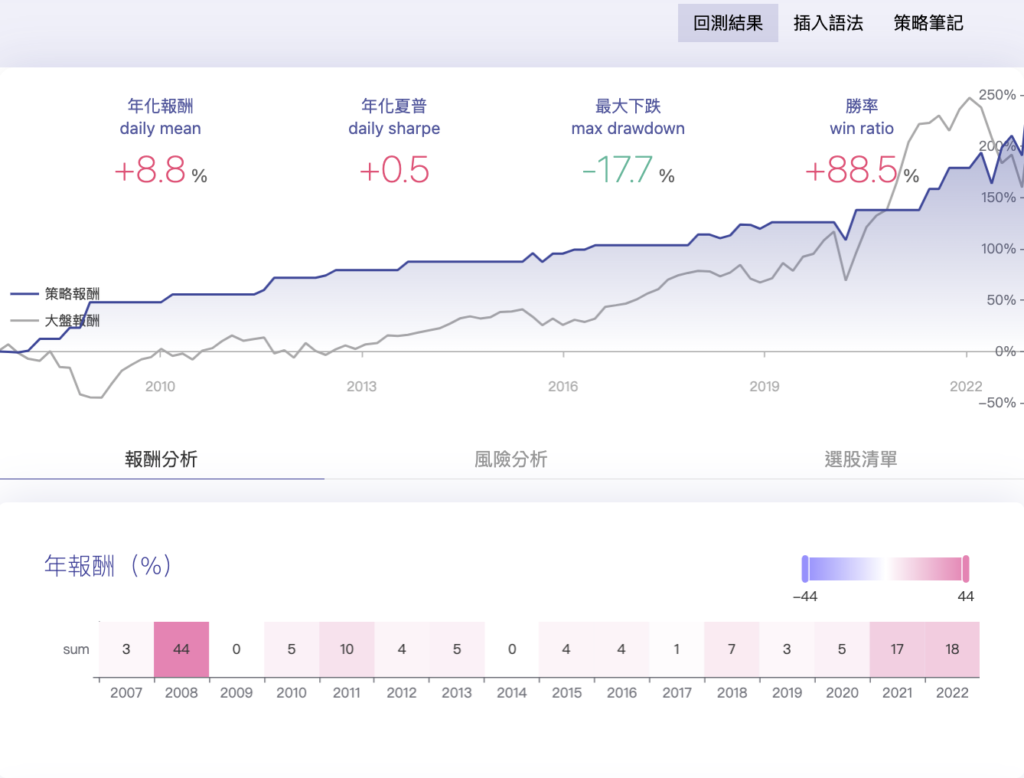
Task: Click the 44 maximum label under color scale
Action: point(966,596)
